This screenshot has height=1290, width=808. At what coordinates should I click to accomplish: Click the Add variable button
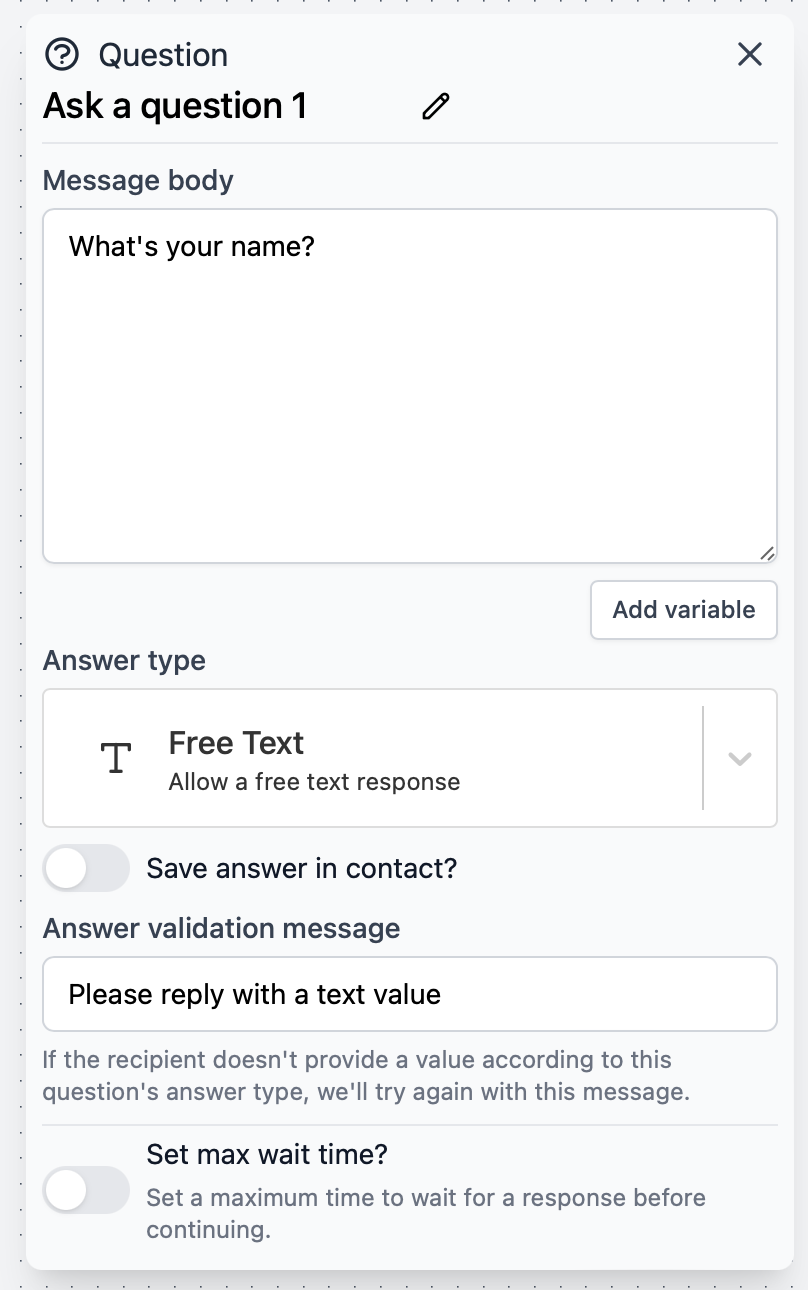(x=683, y=610)
